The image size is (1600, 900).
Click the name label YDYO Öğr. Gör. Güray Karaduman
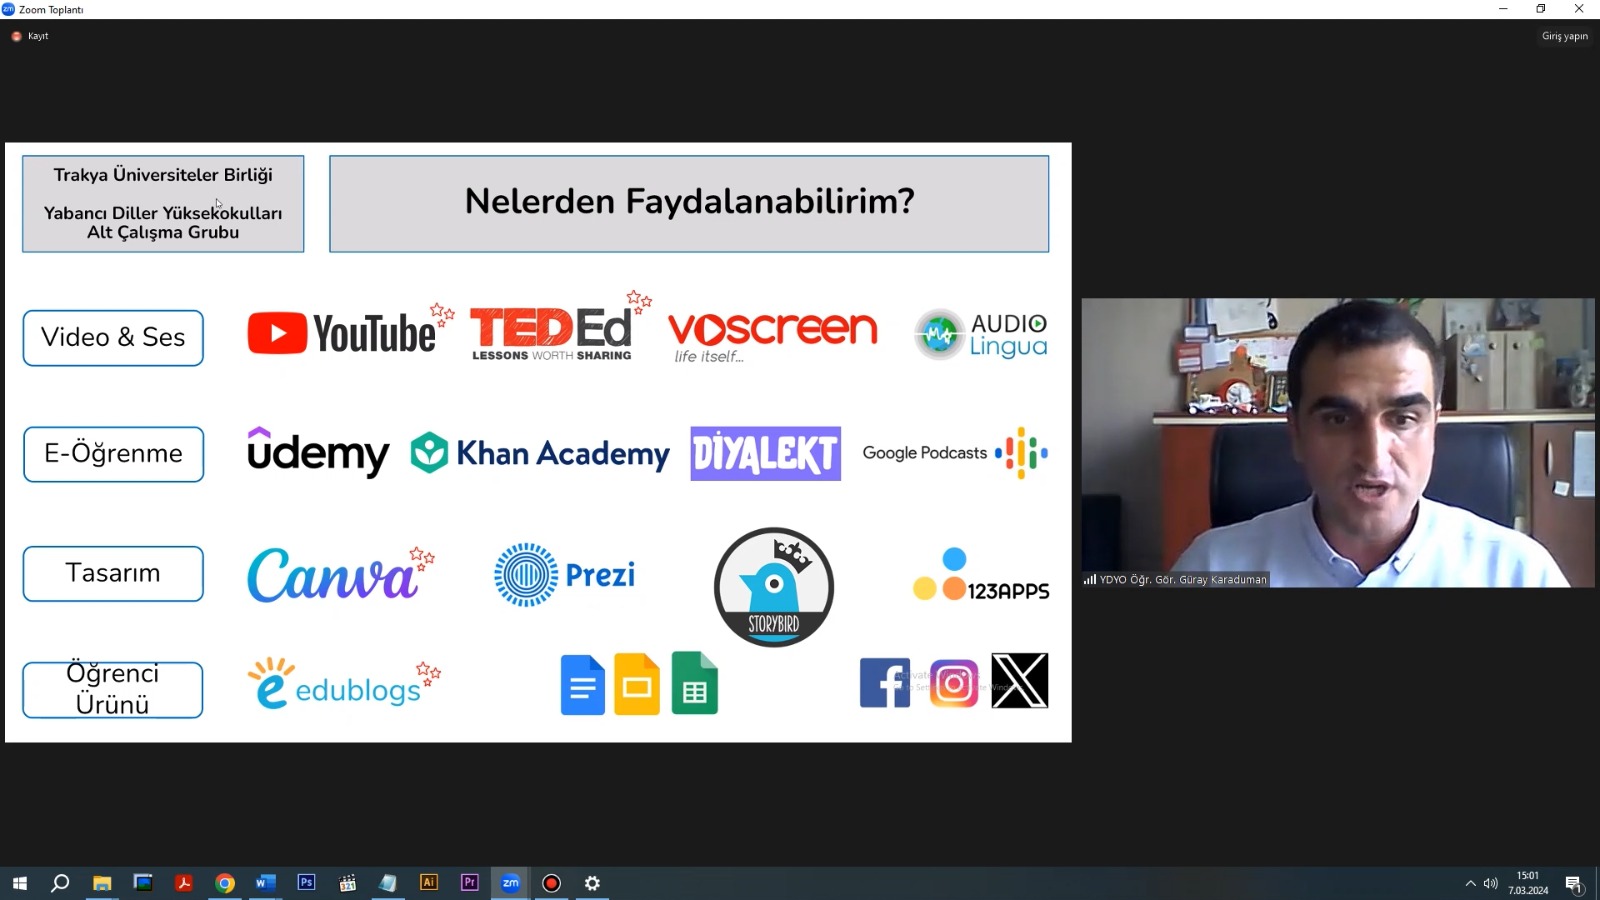(x=1176, y=579)
